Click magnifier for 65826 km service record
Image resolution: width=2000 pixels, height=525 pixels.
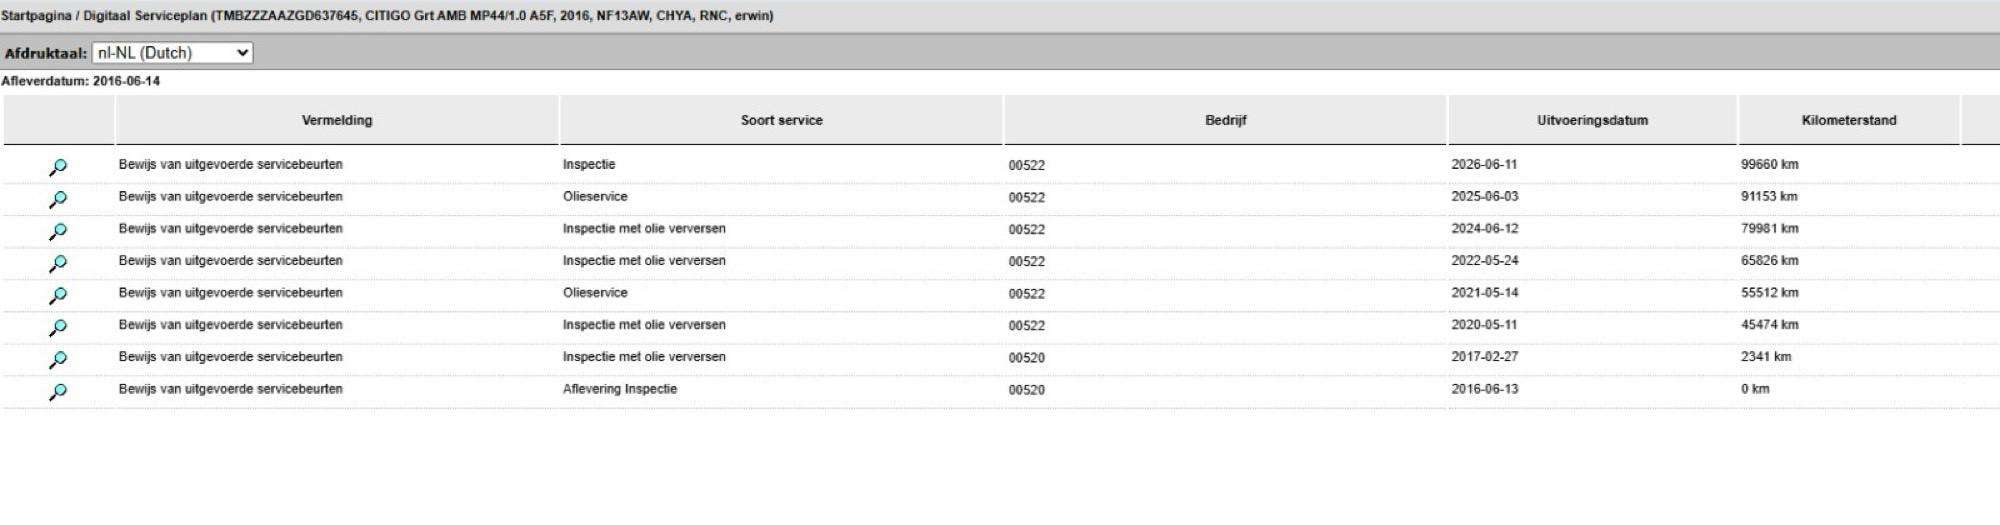[x=58, y=263]
